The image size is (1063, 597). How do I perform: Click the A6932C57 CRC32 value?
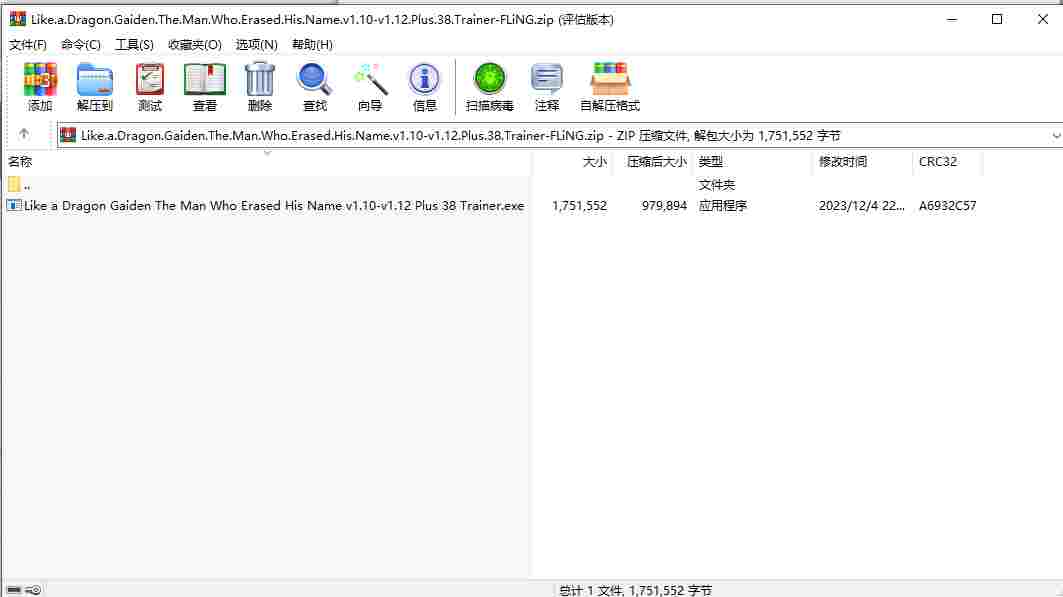point(948,205)
